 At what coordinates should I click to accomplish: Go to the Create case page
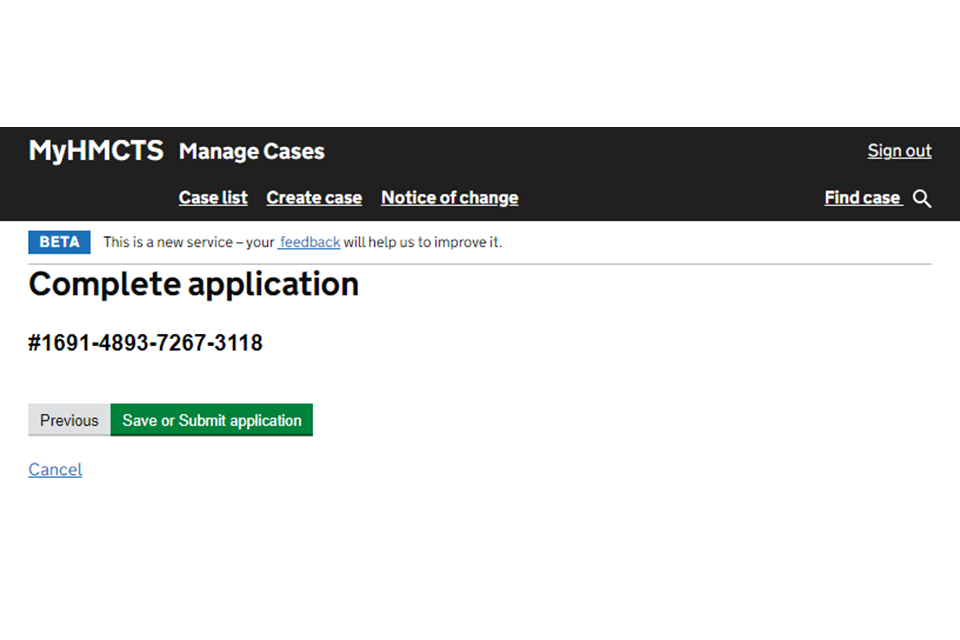[x=314, y=198]
